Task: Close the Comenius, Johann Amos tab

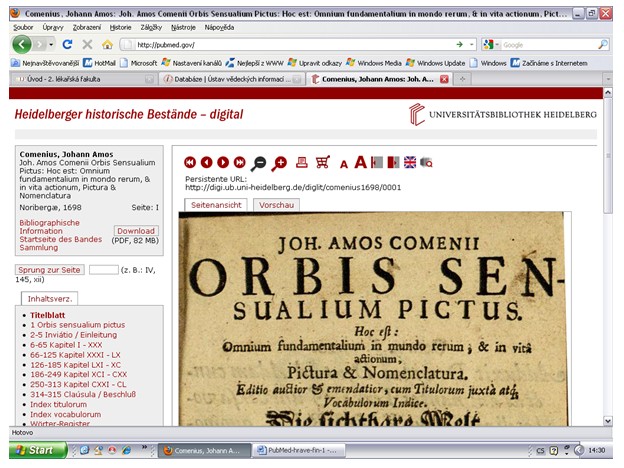Action: (444, 79)
